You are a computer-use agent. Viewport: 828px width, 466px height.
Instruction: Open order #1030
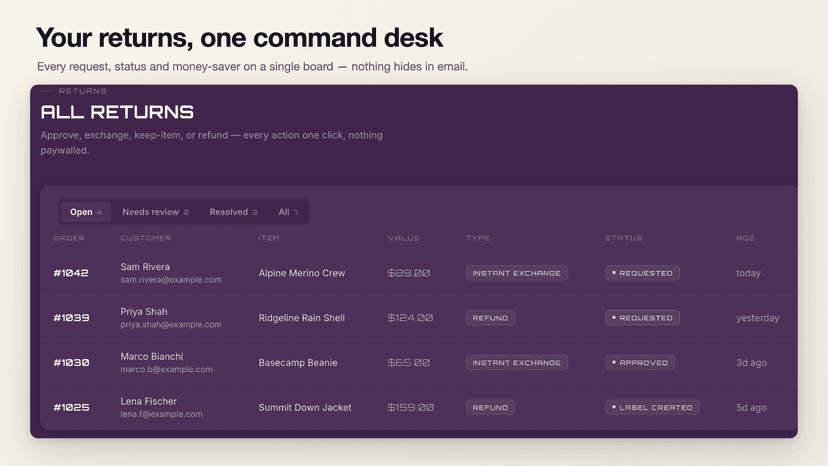pyautogui.click(x=71, y=363)
